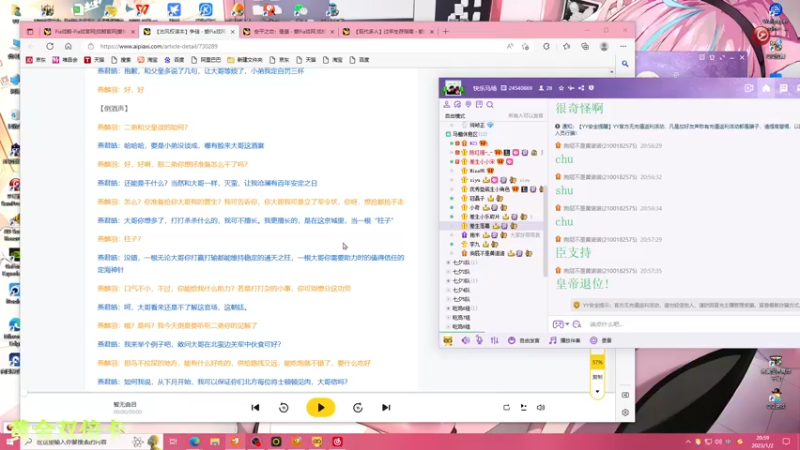800x450 pixels.
Task: Open the 搜索 bookmark
Action: pos(121,60)
